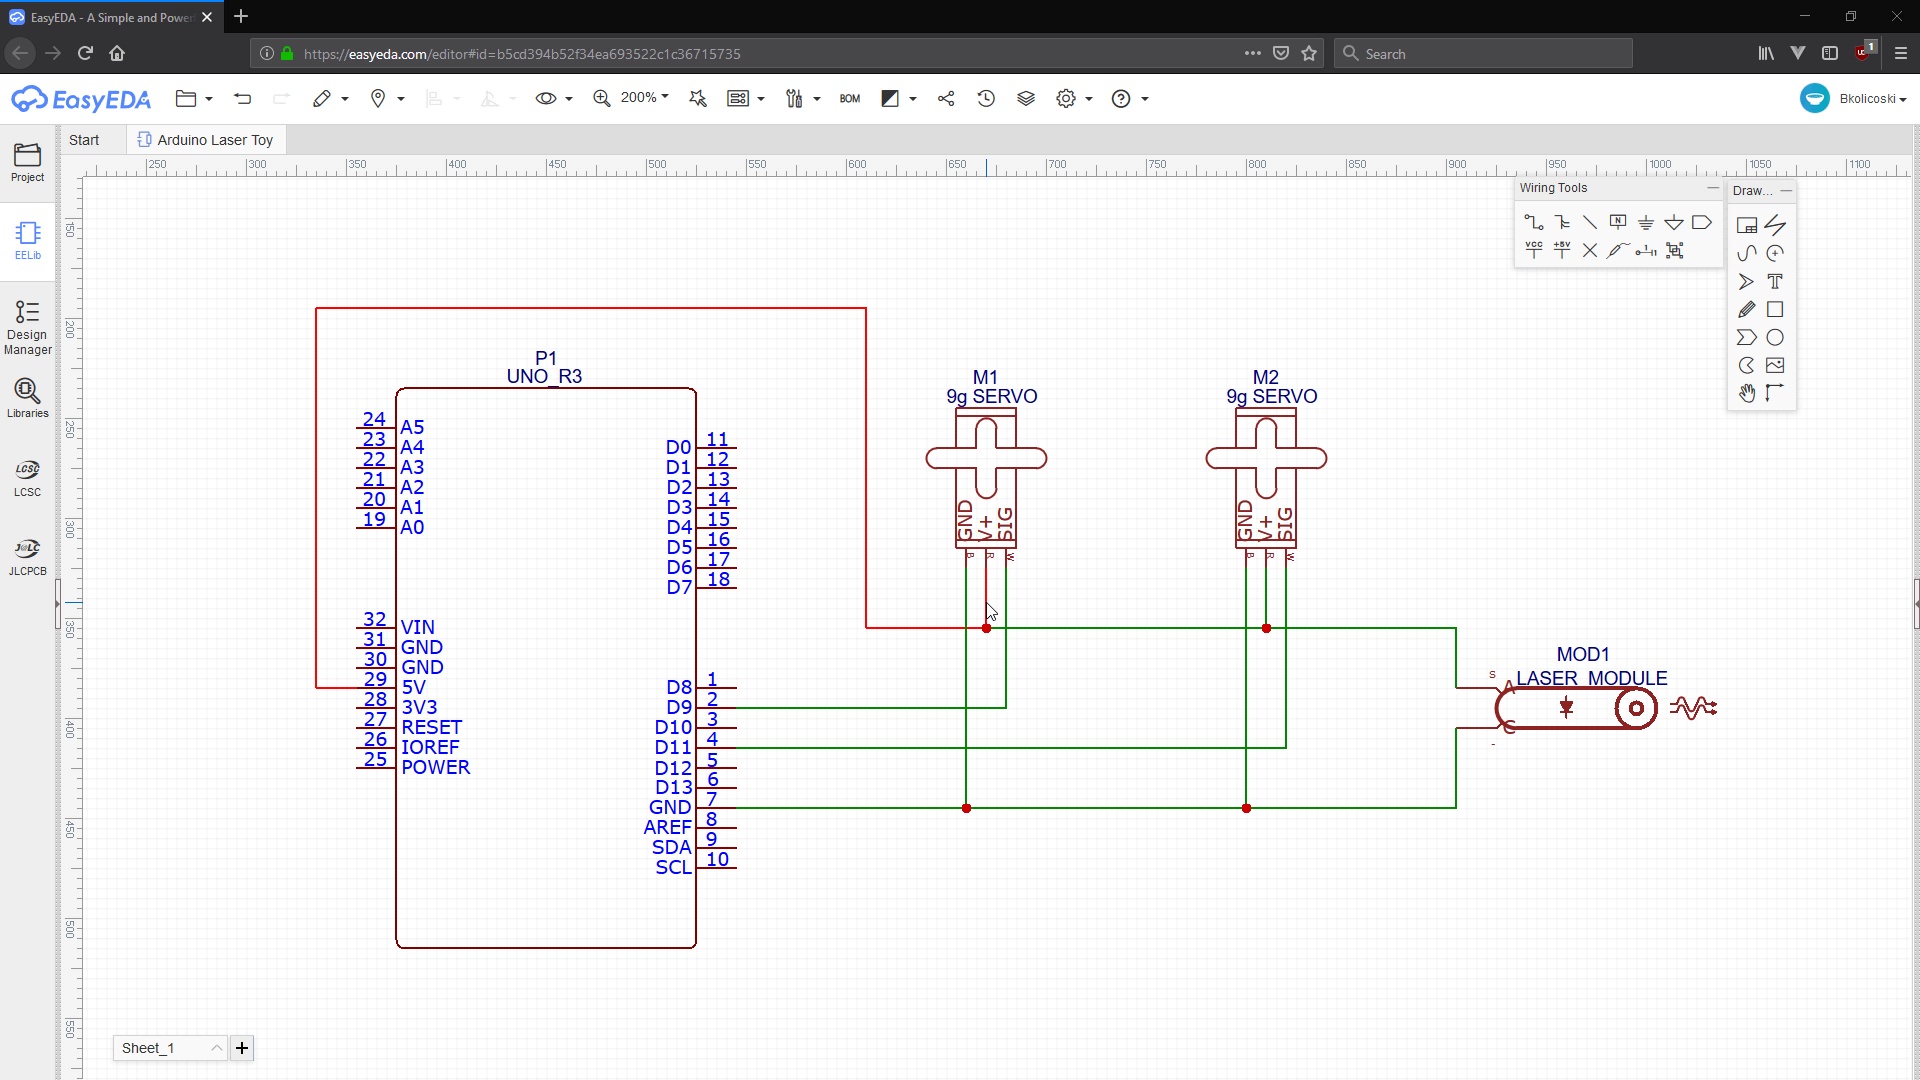Select the Arc drawing tool

pyautogui.click(x=1775, y=253)
